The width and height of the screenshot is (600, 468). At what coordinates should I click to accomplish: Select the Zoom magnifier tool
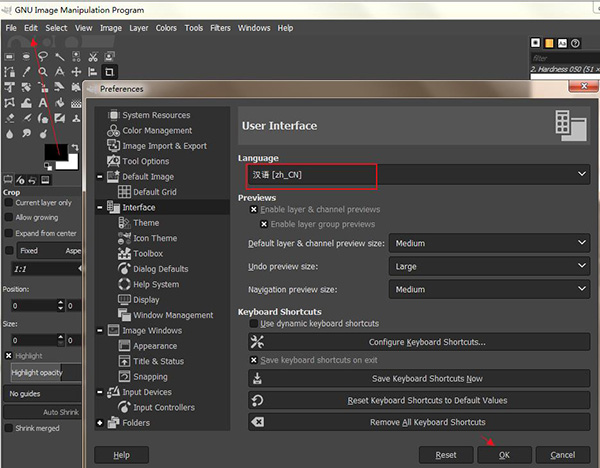pyautogui.click(x=43, y=72)
